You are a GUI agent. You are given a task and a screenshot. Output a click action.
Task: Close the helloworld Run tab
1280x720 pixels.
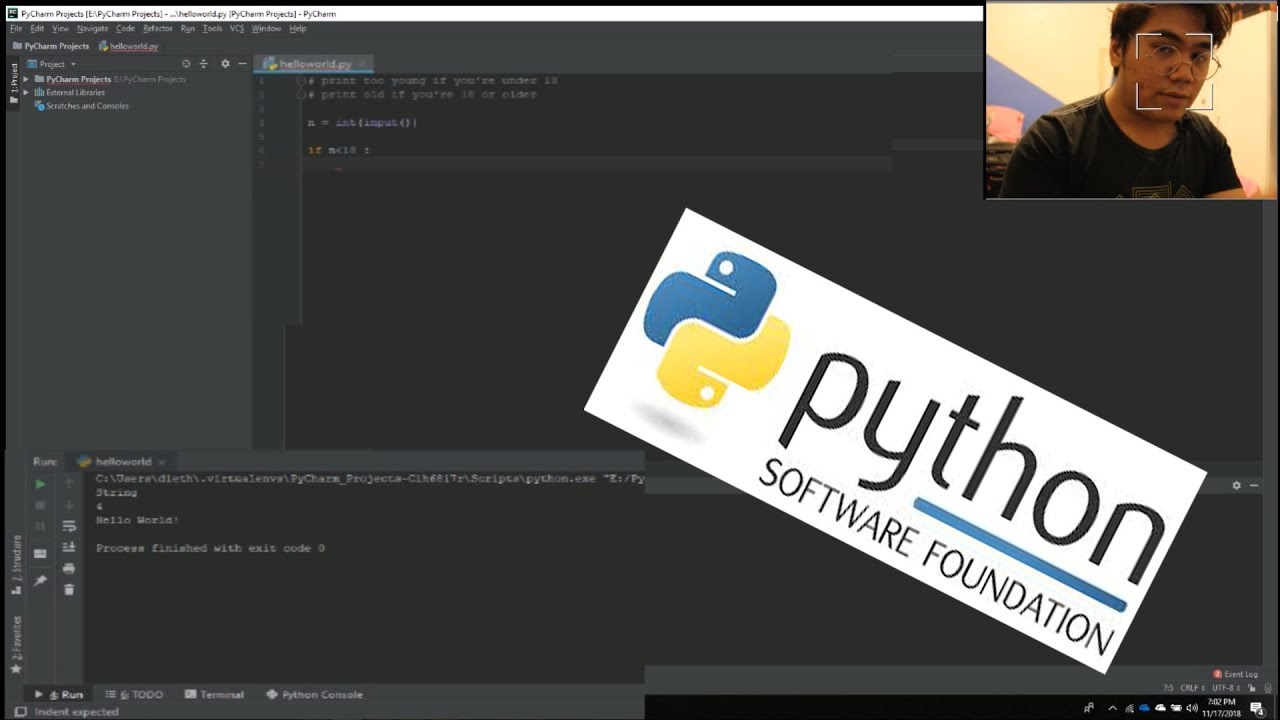pos(161,462)
